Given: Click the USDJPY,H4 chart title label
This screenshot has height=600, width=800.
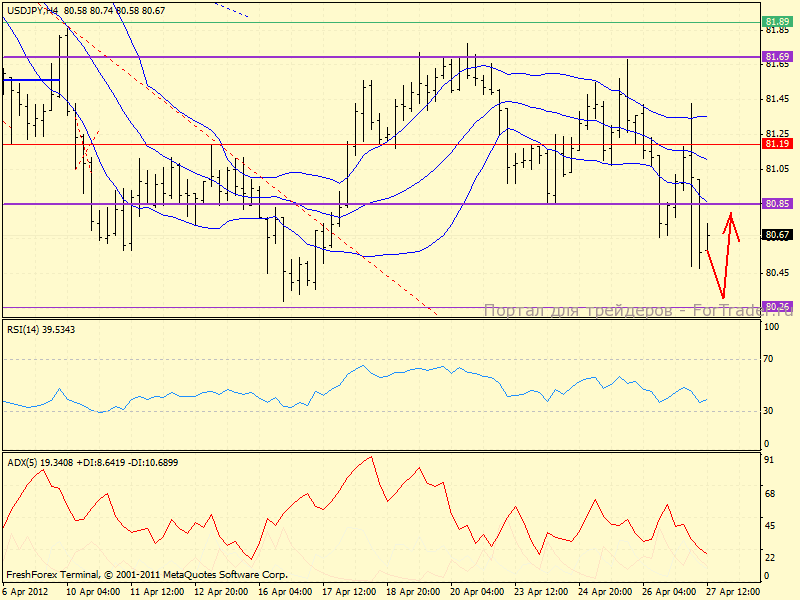Looking at the screenshot, I should coord(30,9).
